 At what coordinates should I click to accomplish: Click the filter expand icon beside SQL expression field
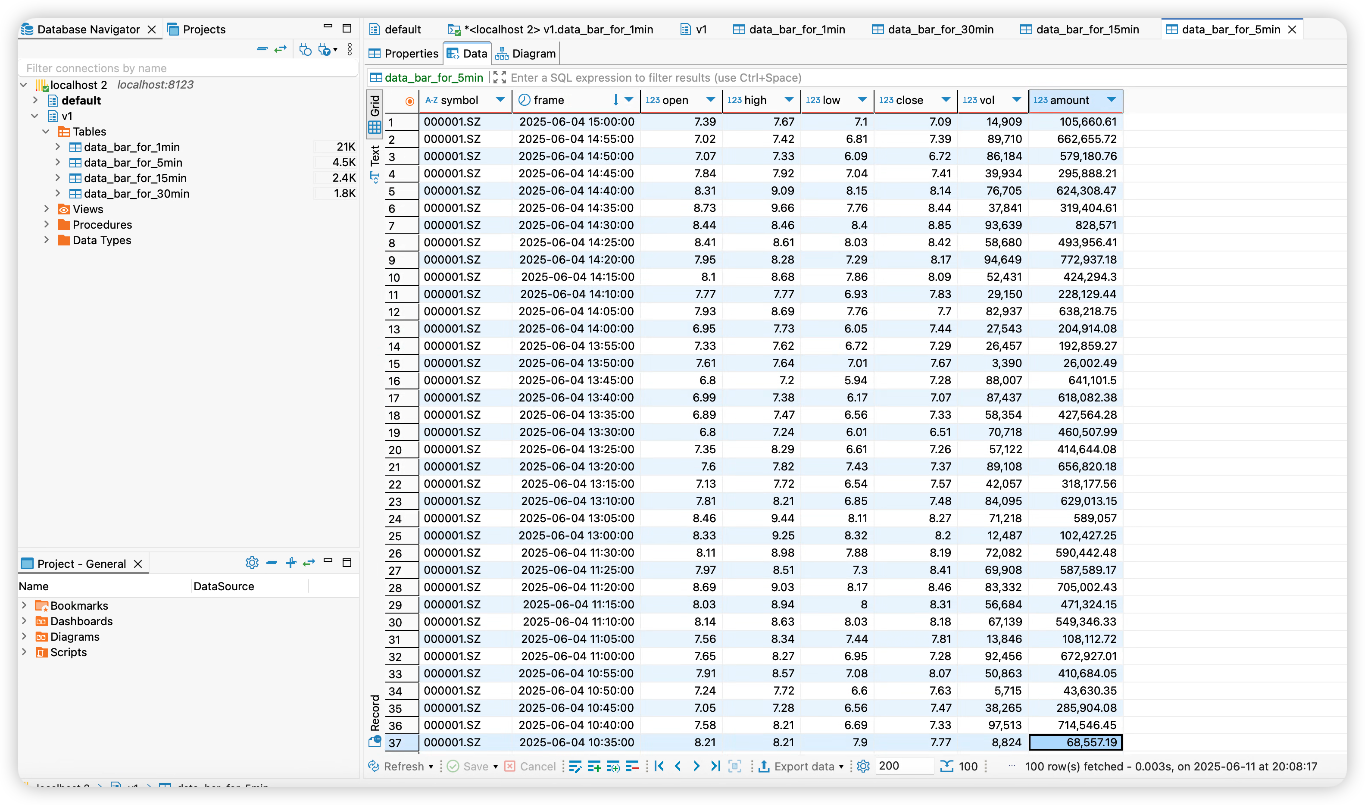(499, 77)
